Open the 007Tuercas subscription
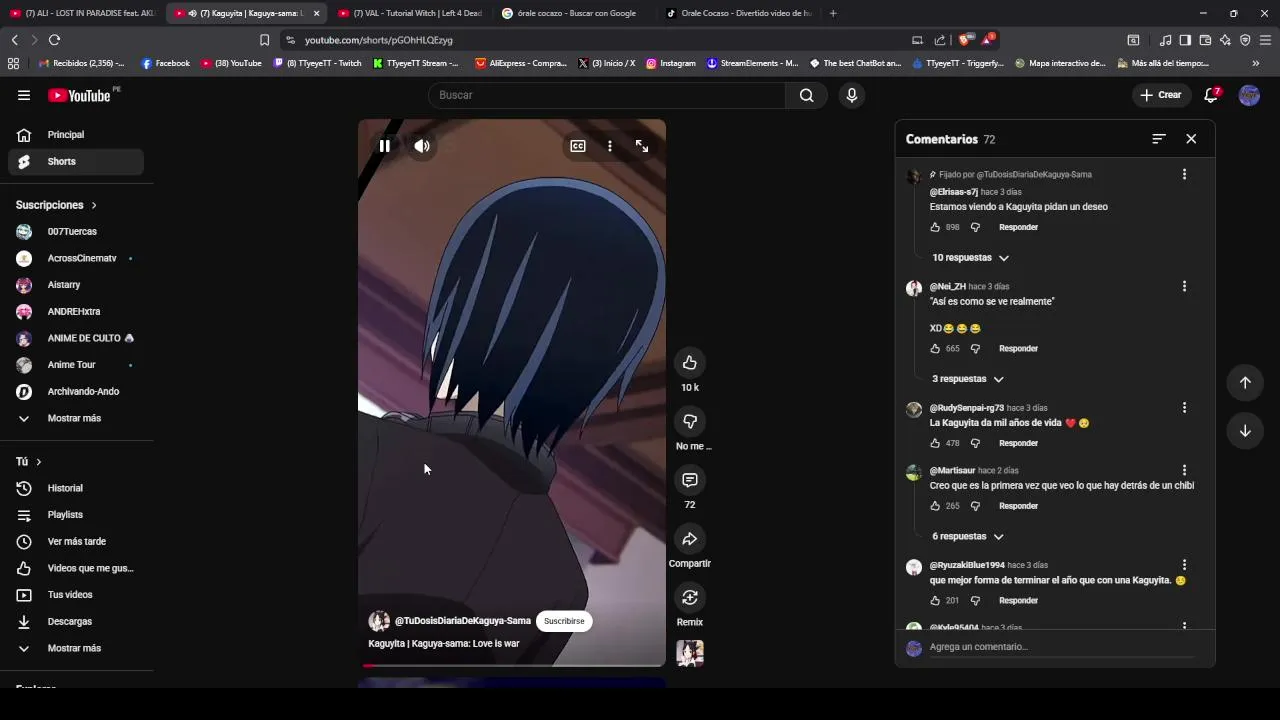Screen dimensions: 1280x720 click(76, 232)
